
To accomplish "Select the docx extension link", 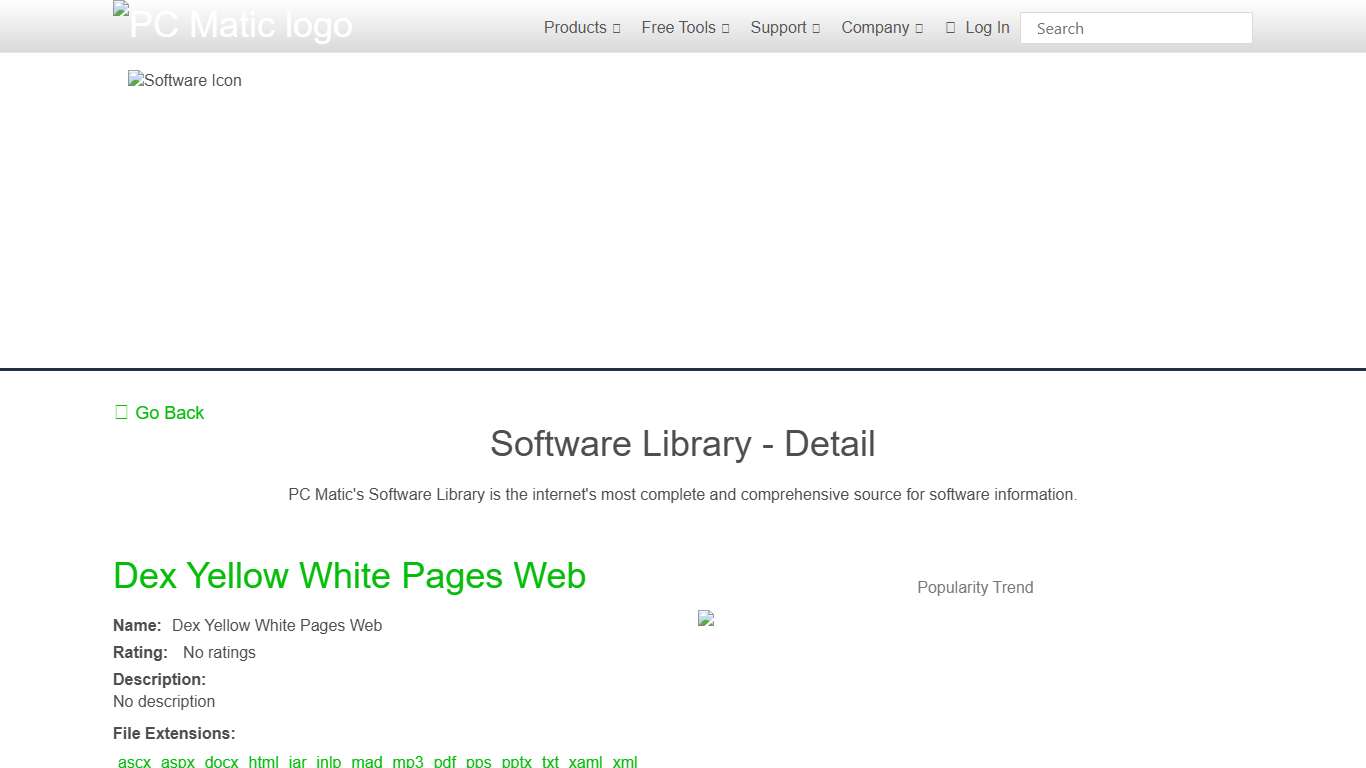I will click(x=221, y=761).
